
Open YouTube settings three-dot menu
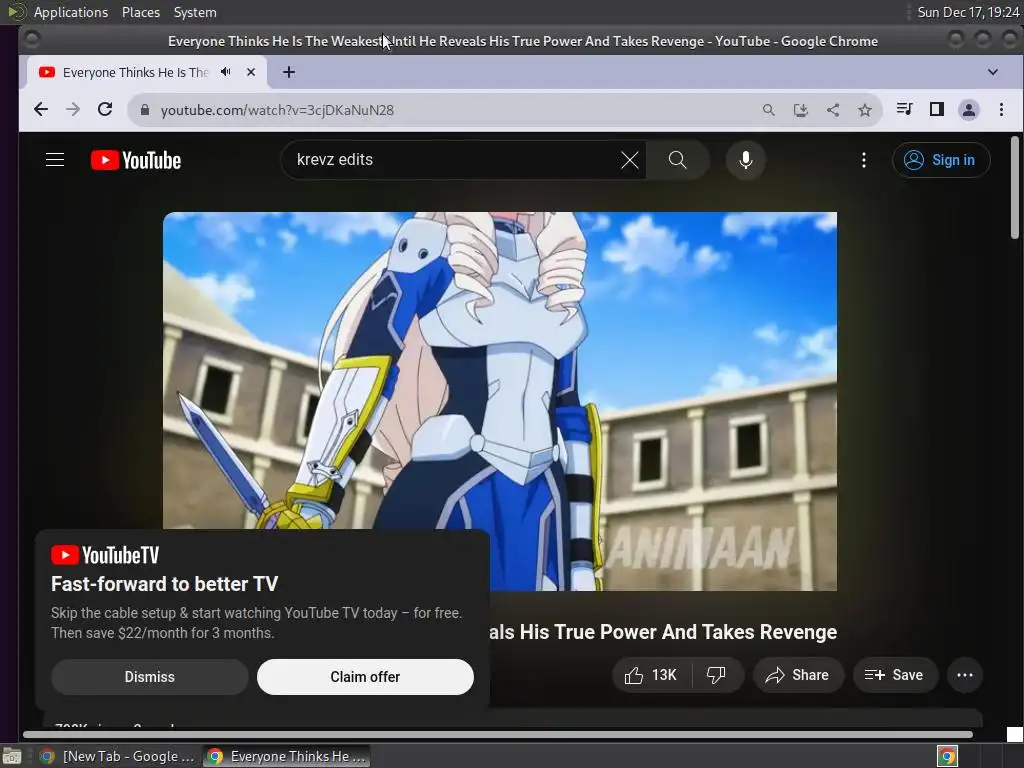pos(863,160)
